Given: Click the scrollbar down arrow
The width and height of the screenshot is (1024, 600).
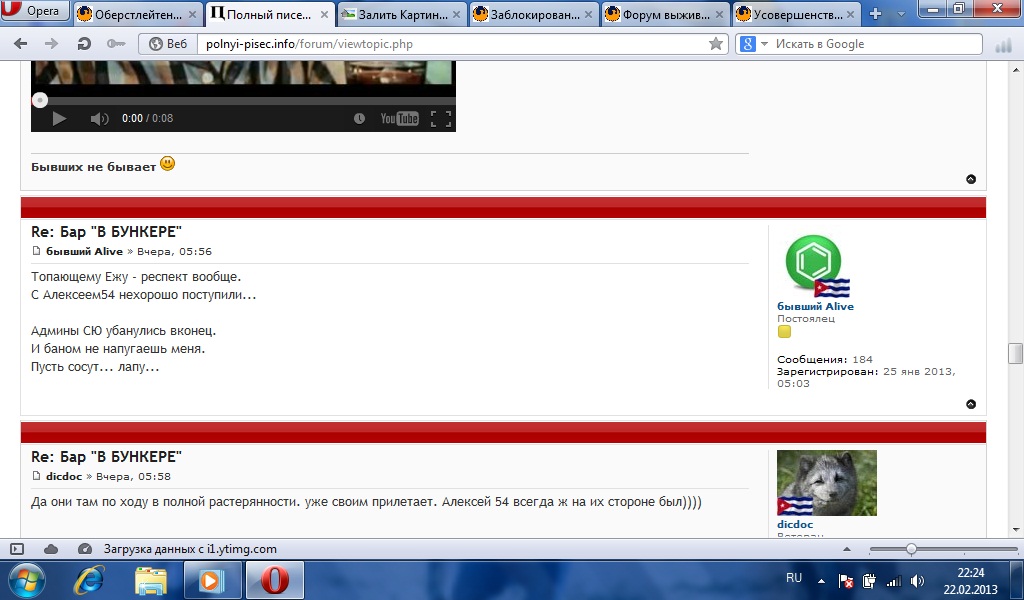Looking at the screenshot, I should 1016,529.
